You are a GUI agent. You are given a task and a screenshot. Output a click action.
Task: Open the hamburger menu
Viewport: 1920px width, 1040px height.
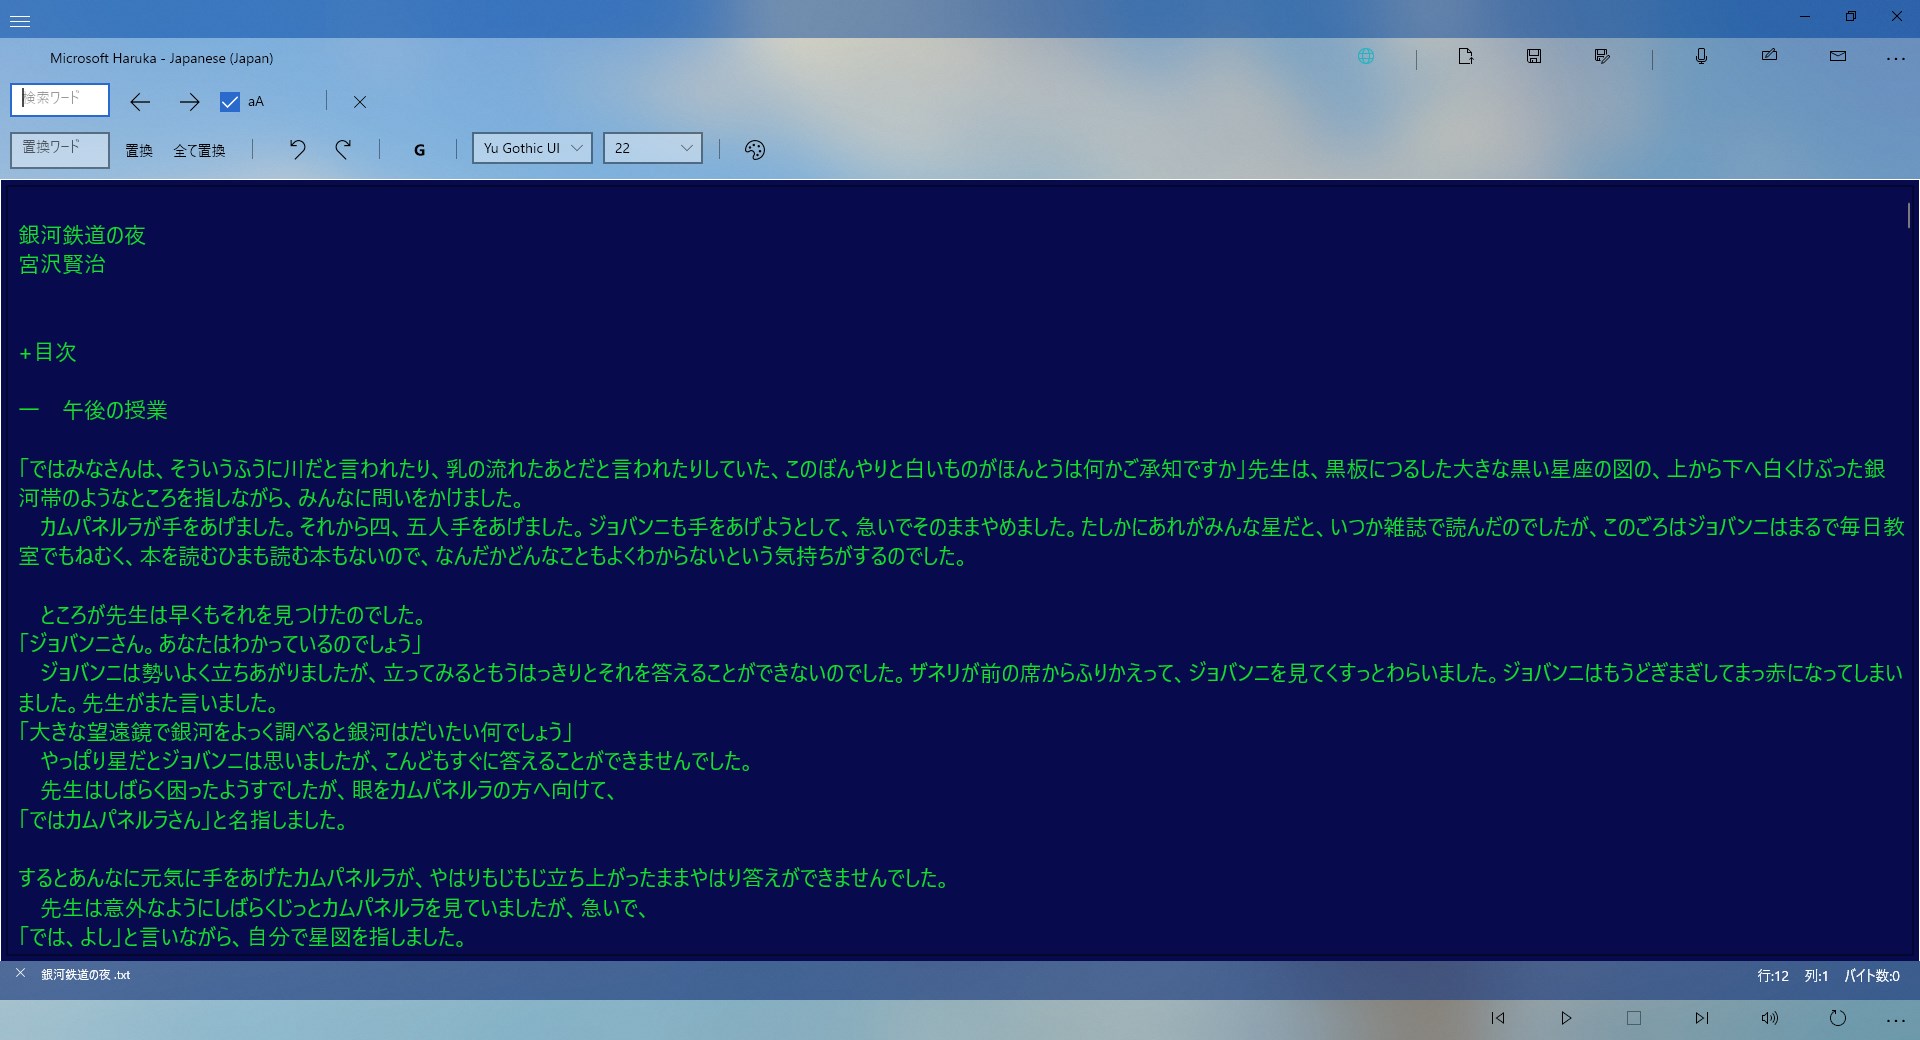click(x=19, y=20)
